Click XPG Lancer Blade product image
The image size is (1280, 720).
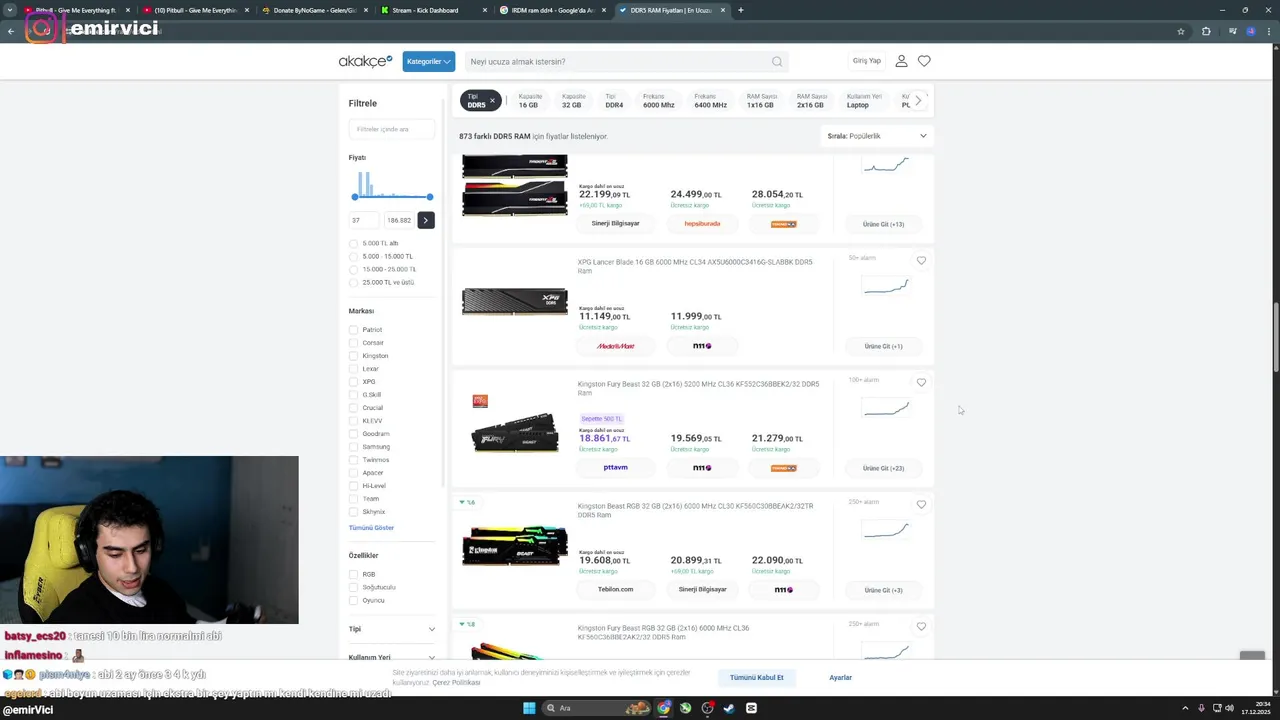point(515,302)
